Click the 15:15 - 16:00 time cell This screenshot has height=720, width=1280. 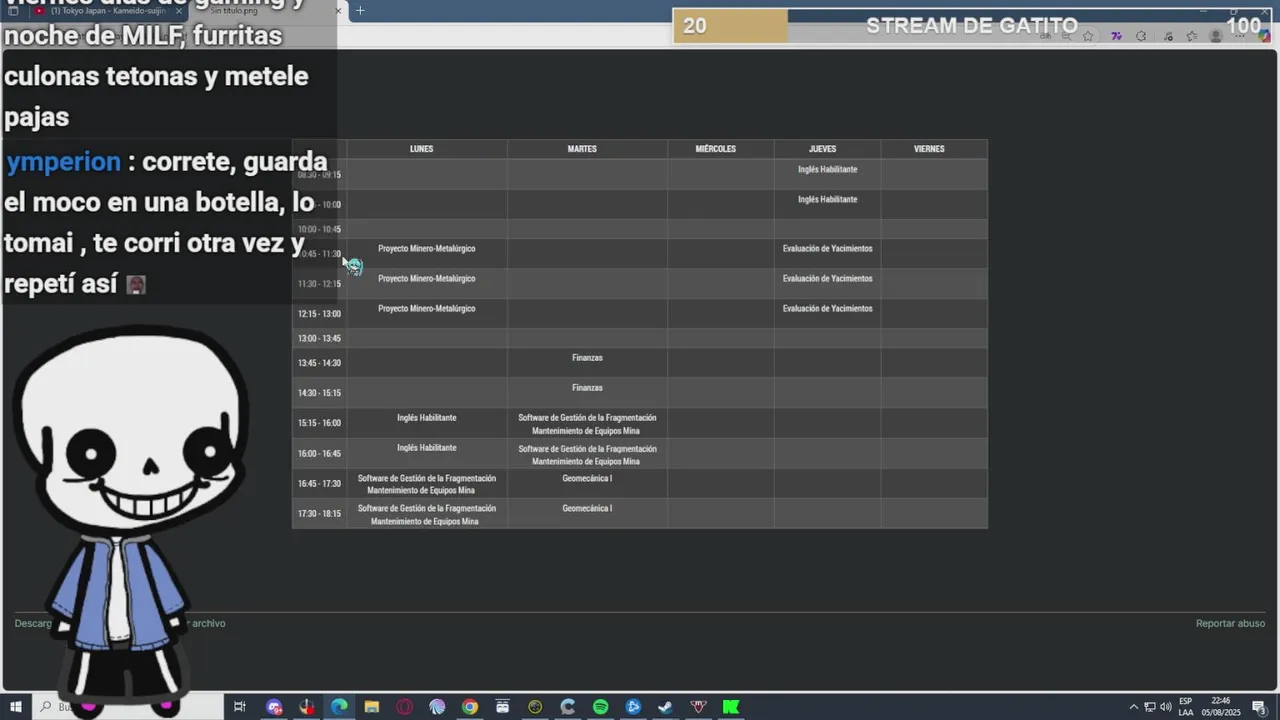point(319,423)
